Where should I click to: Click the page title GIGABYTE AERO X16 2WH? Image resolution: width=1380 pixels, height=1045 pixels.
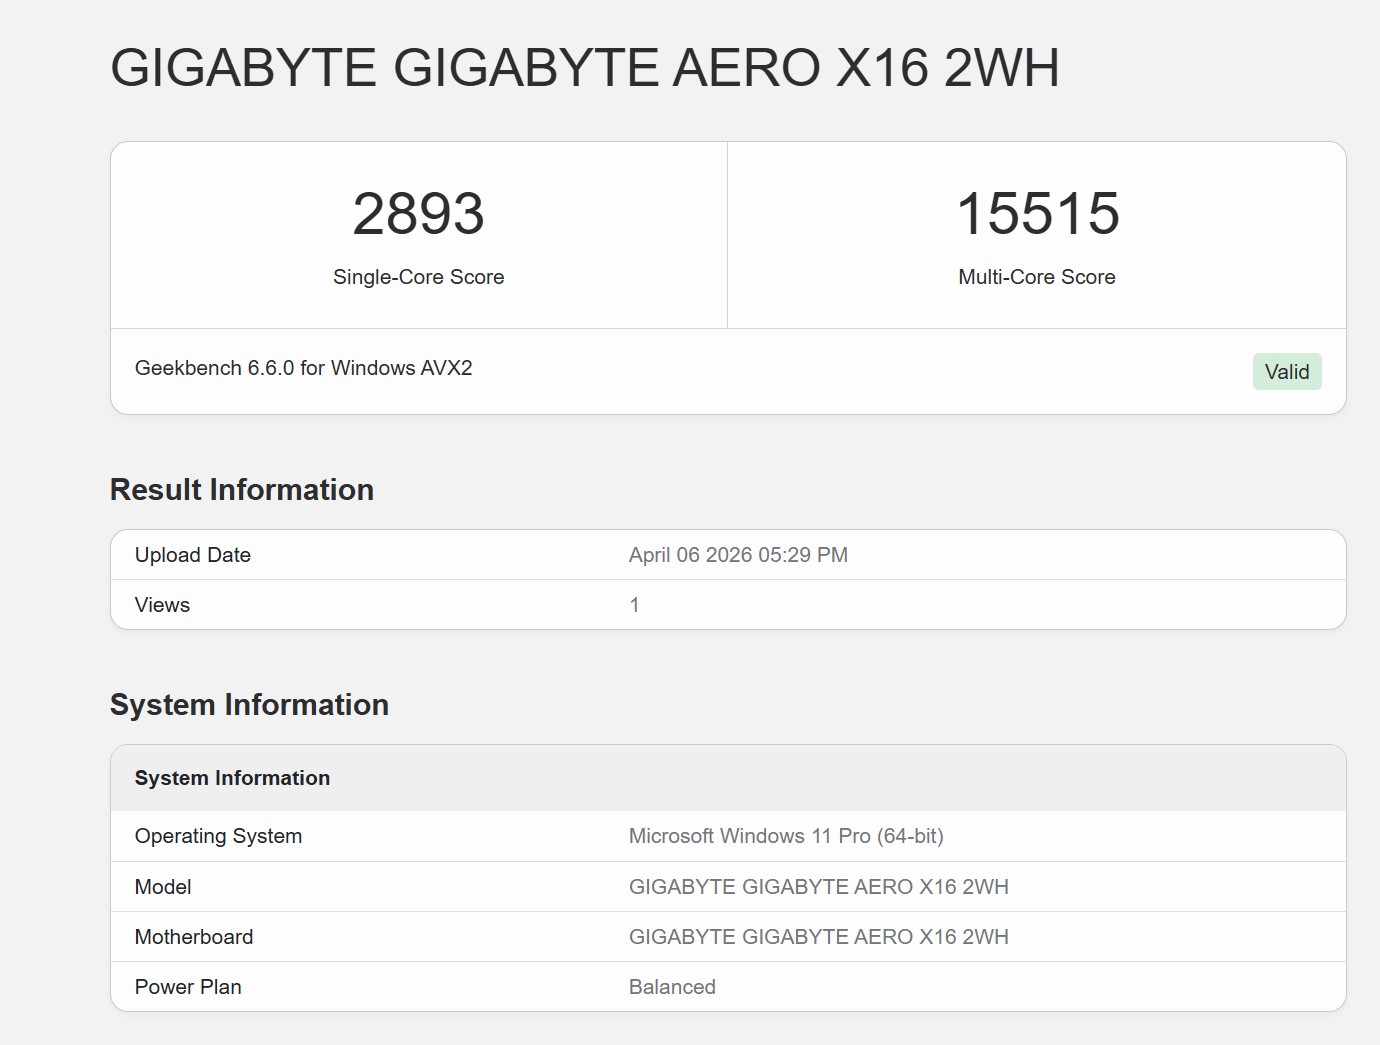tap(584, 68)
